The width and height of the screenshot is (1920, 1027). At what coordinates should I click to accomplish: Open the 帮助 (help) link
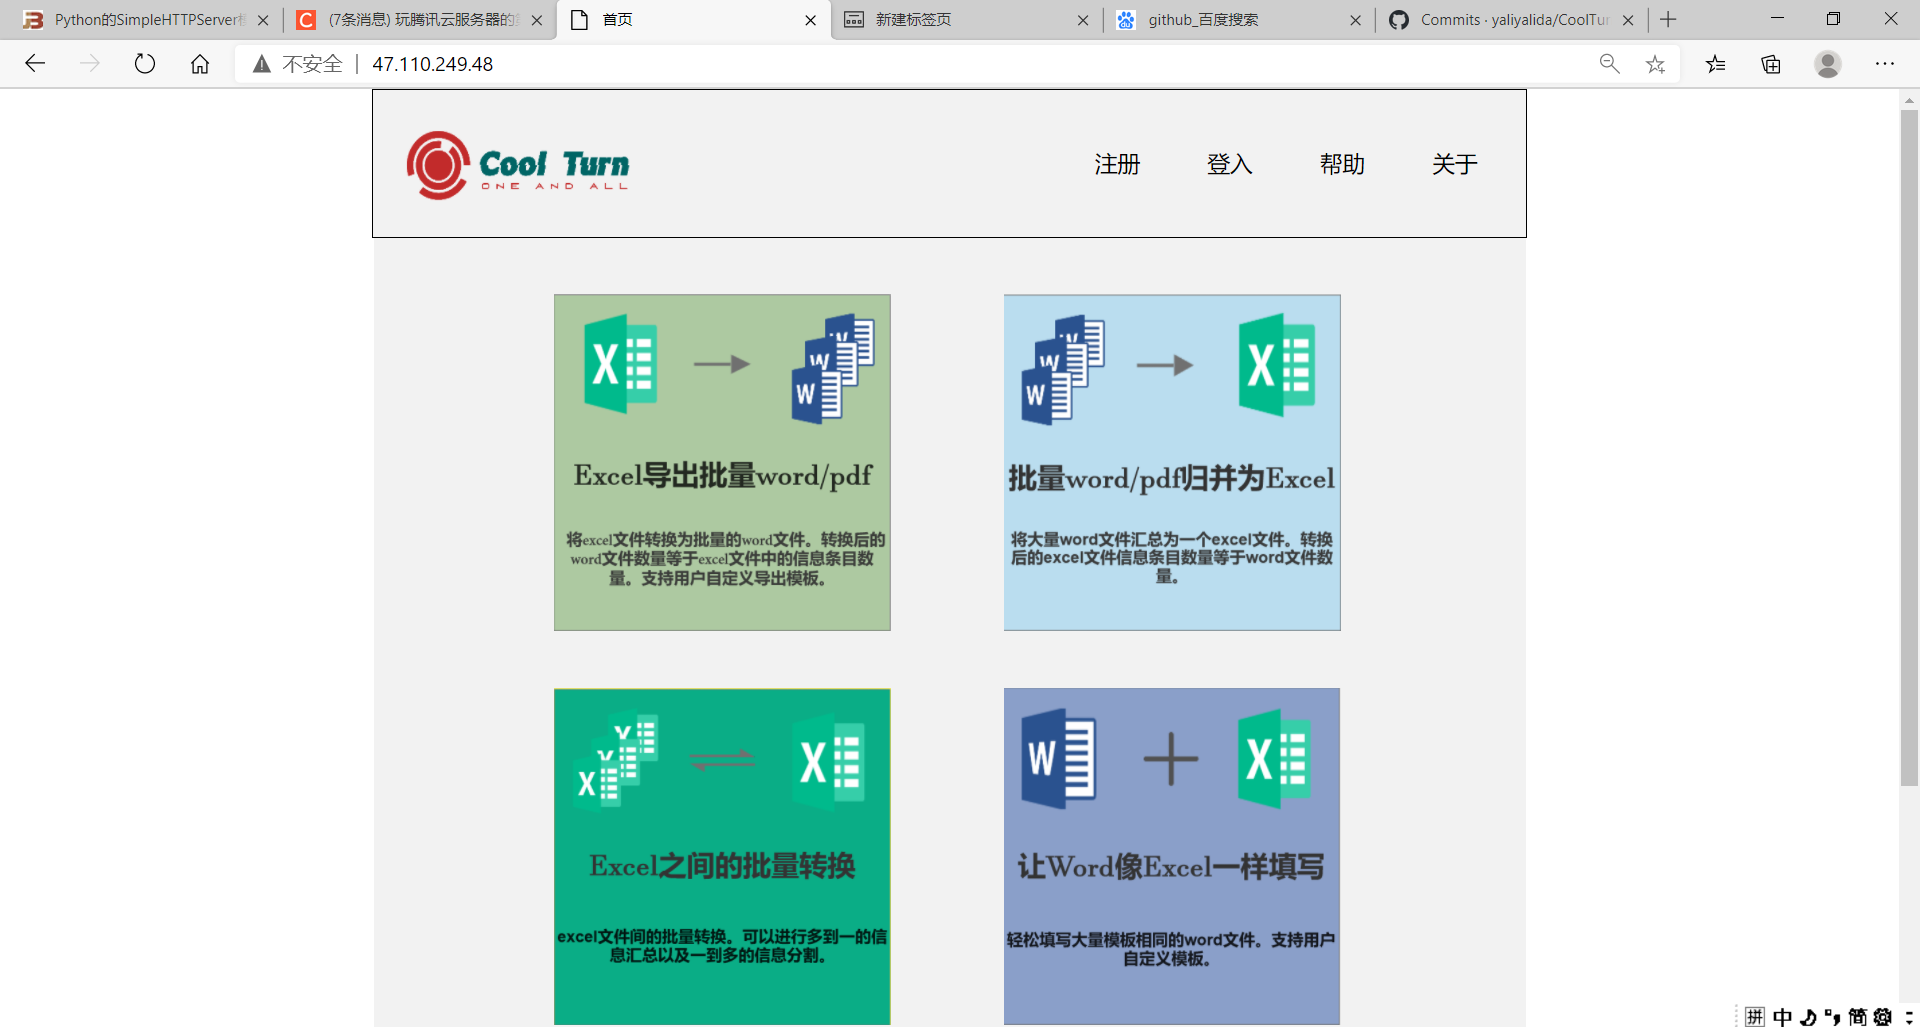[x=1342, y=164]
